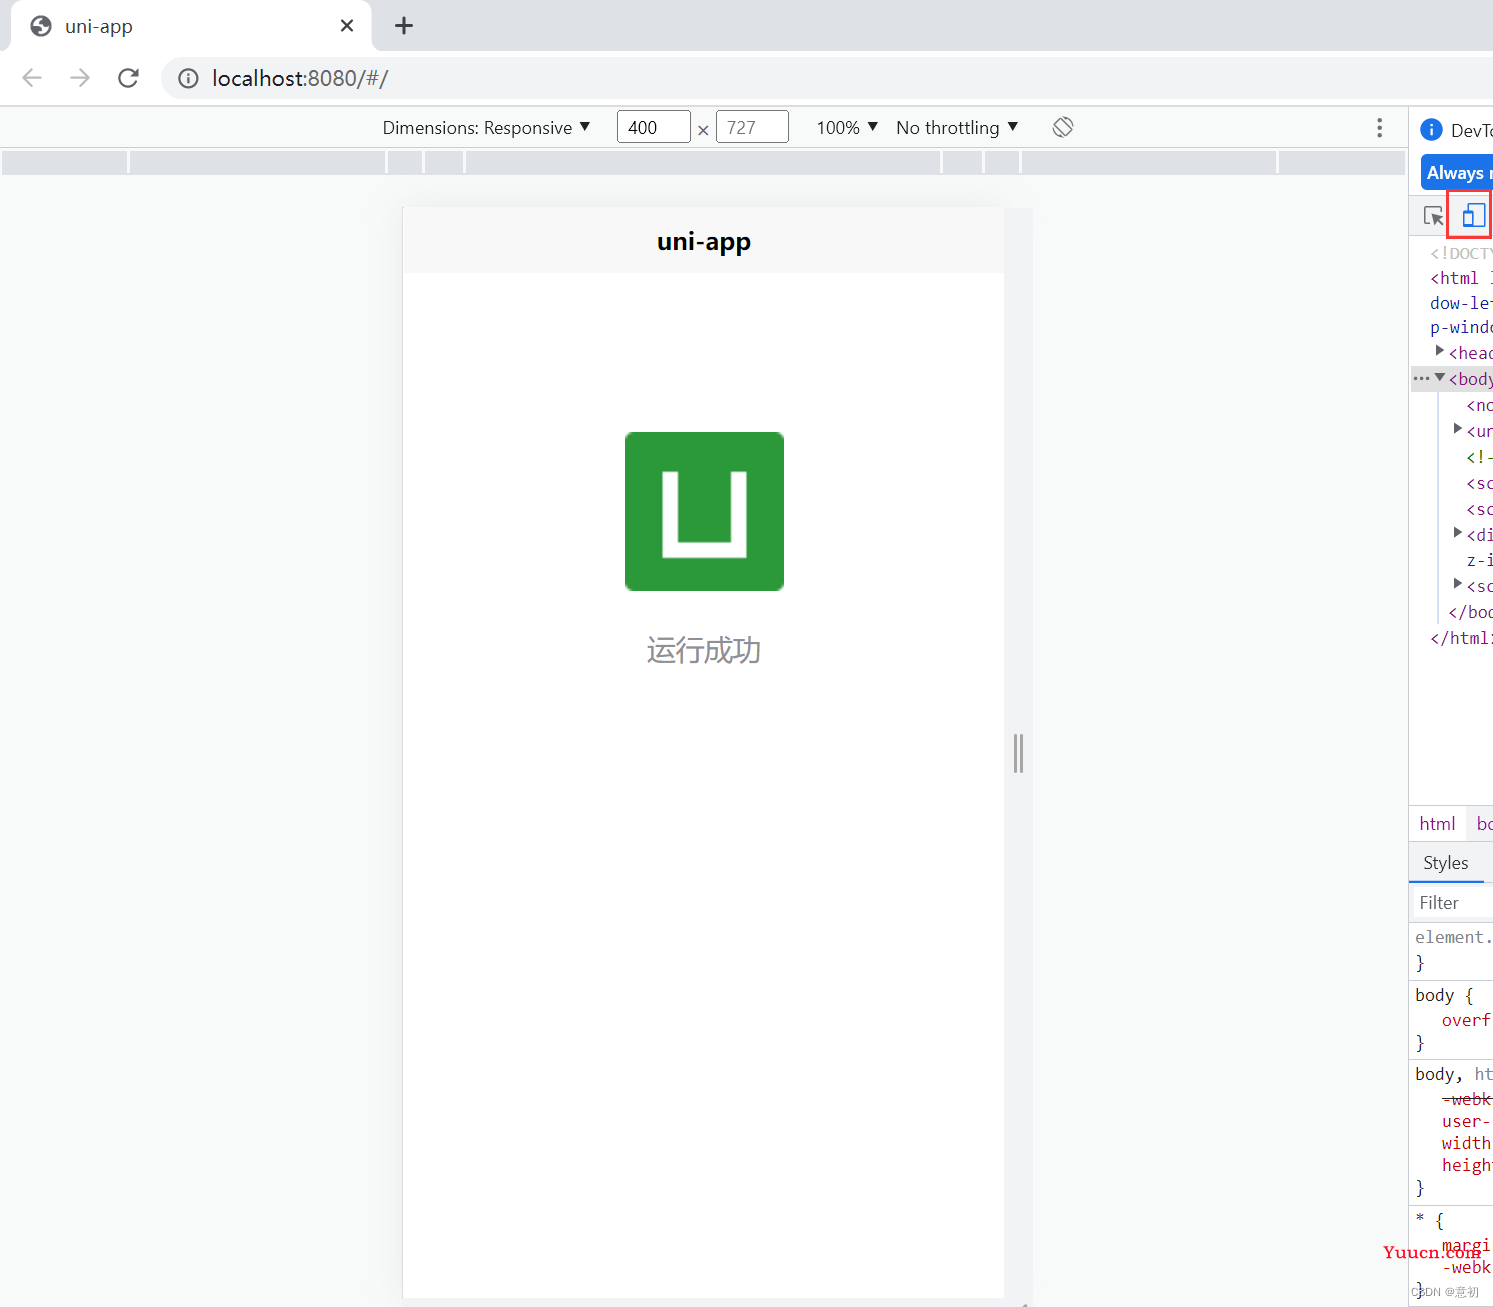Click the 运行成功 text

click(704, 650)
